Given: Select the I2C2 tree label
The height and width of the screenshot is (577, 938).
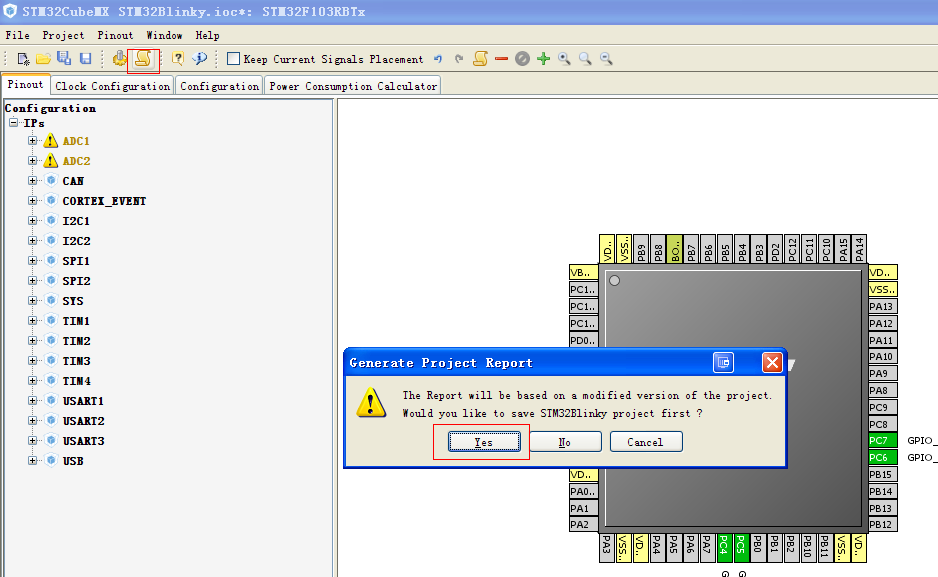Looking at the screenshot, I should [76, 241].
